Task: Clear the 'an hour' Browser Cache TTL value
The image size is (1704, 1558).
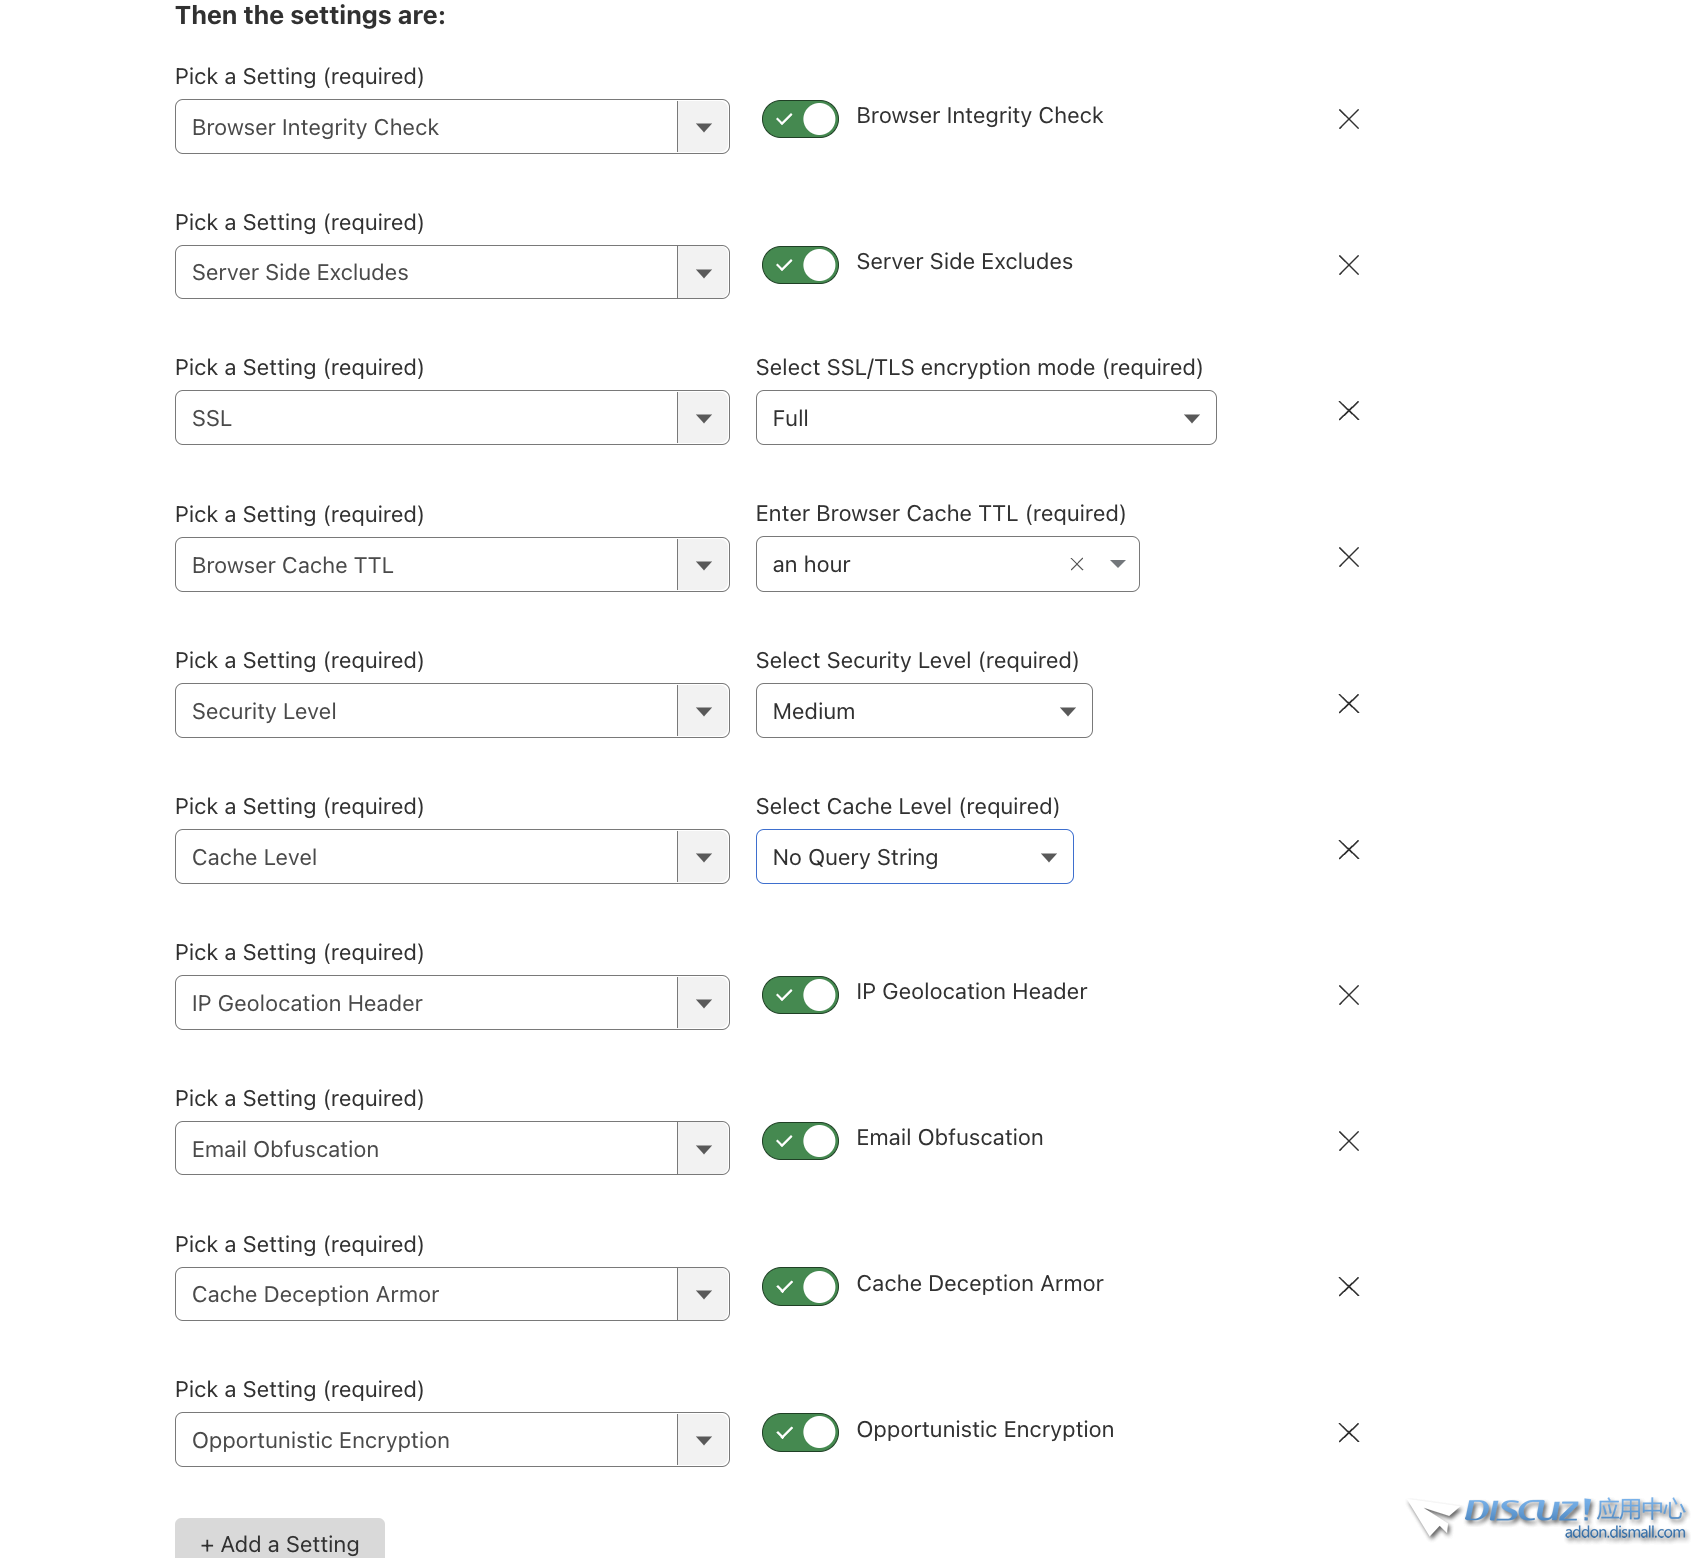Action: 1077,564
